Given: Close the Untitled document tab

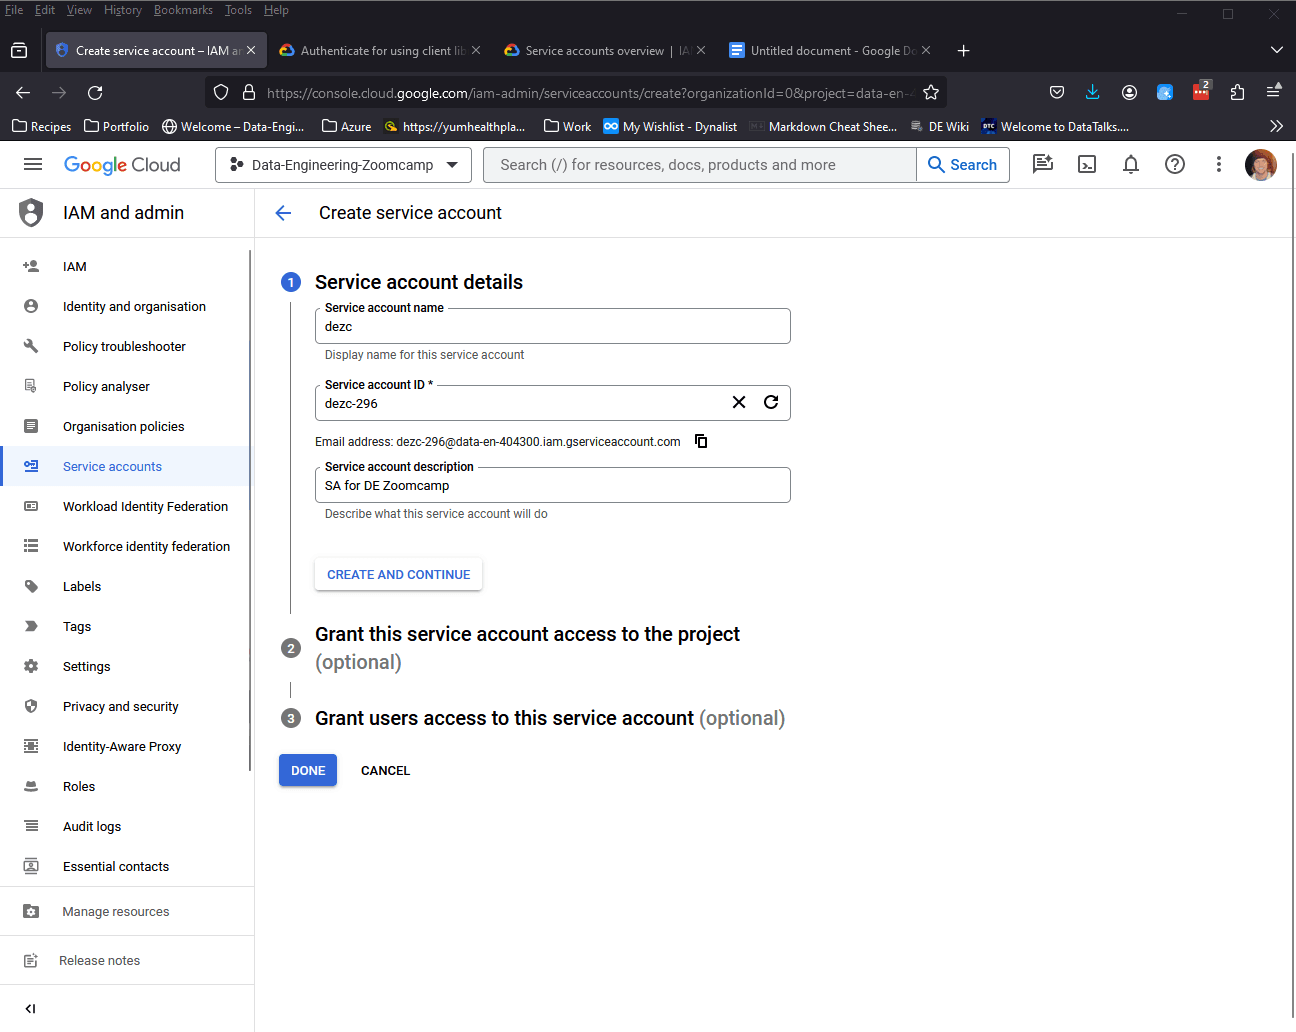Looking at the screenshot, I should tap(926, 50).
